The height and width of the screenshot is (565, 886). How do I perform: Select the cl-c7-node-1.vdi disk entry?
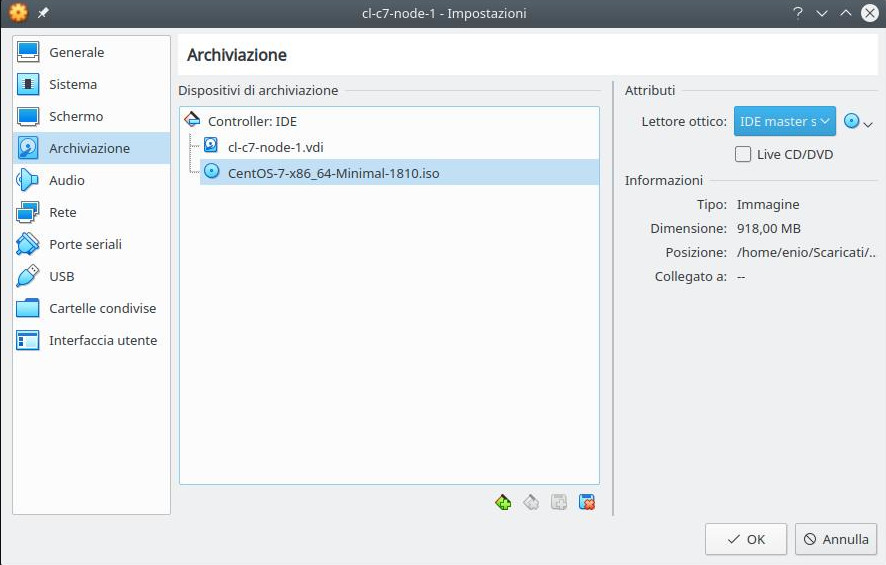275,146
